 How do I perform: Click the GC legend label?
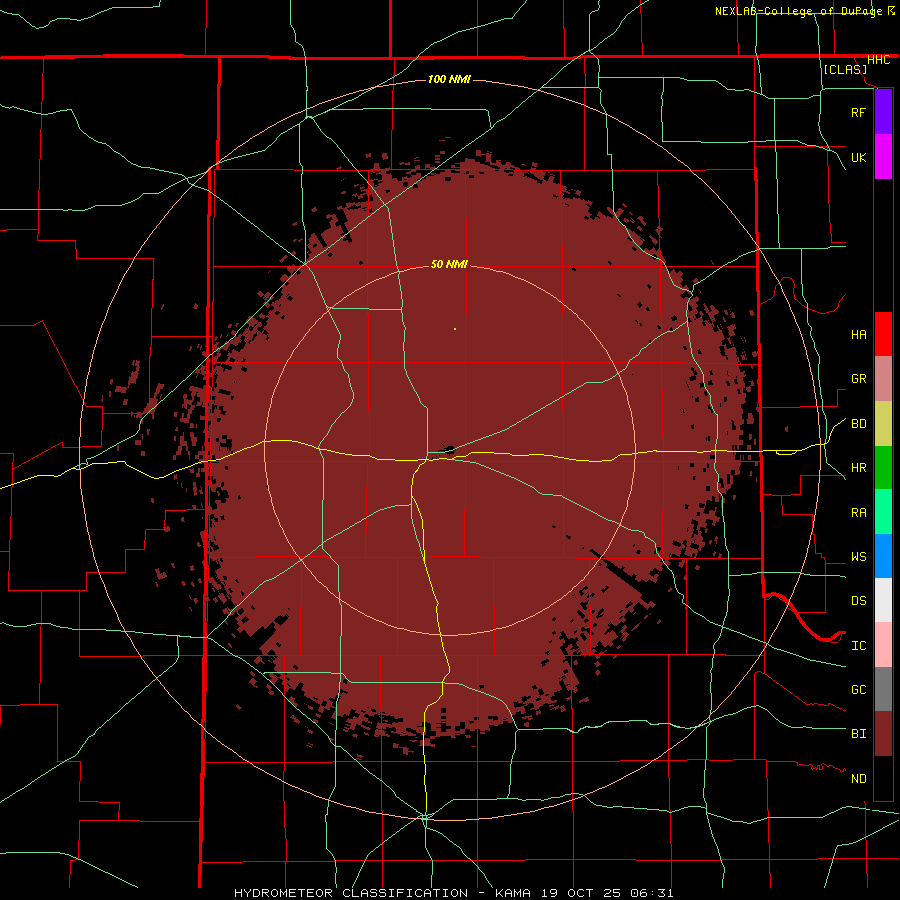coord(858,690)
